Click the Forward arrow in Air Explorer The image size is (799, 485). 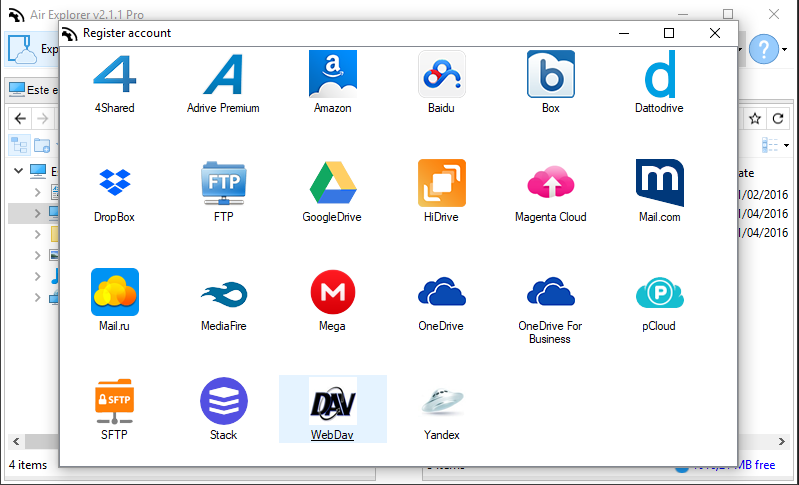coord(43,119)
